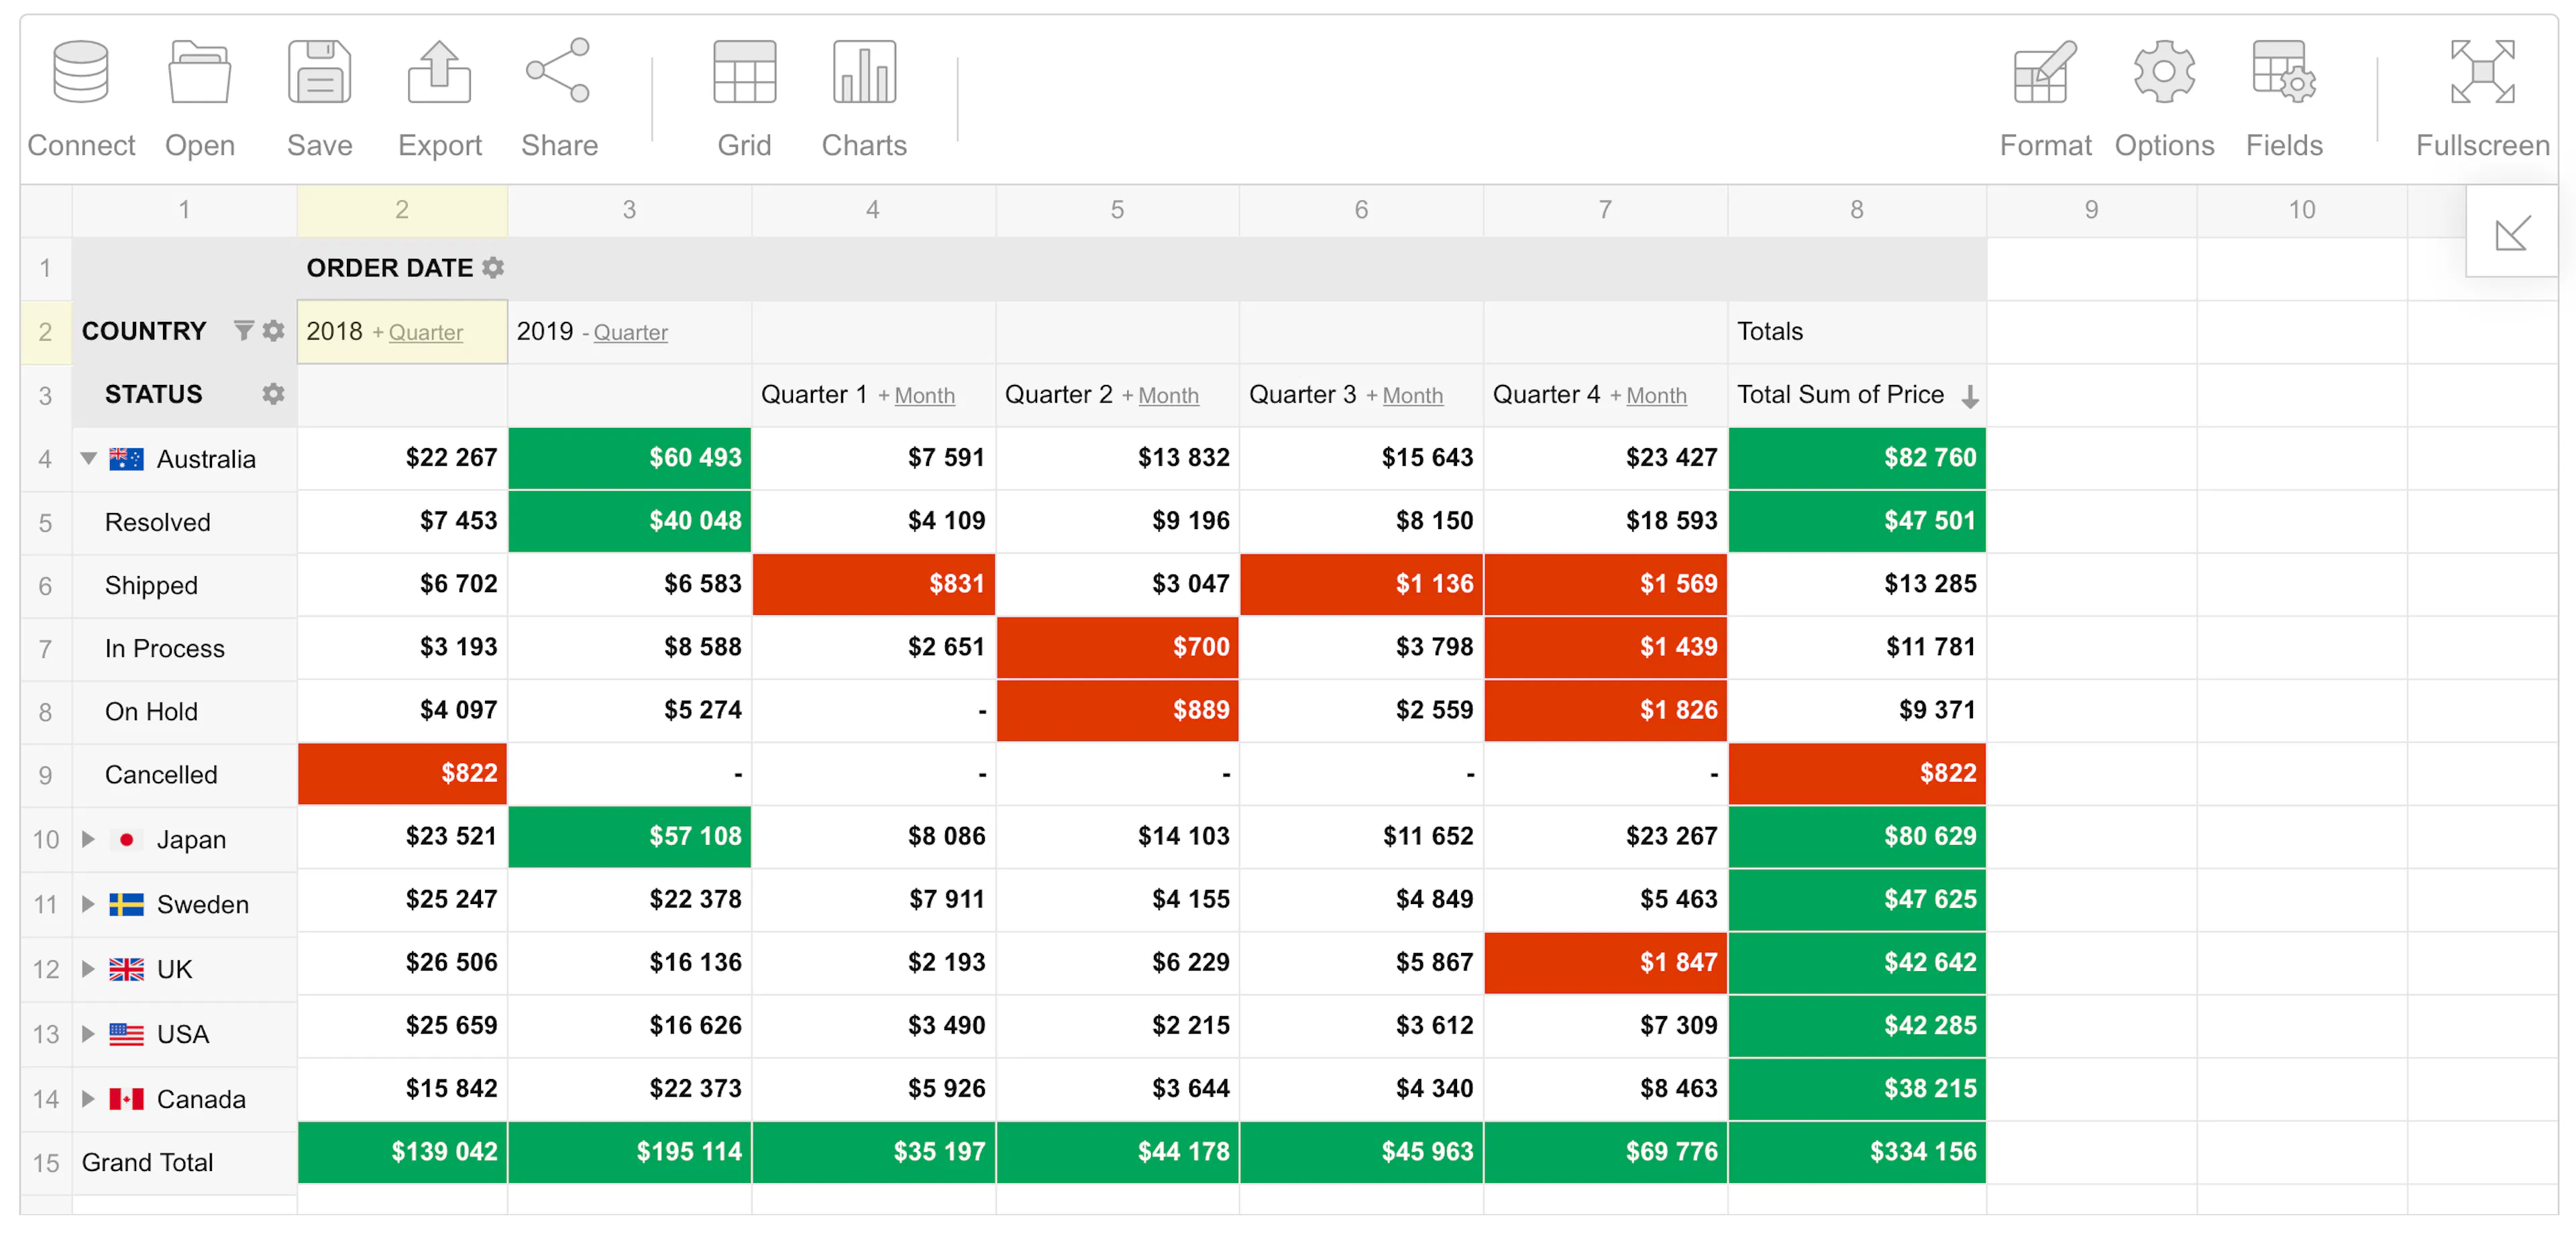
Task: Select row header number 4
Action: point(46,459)
